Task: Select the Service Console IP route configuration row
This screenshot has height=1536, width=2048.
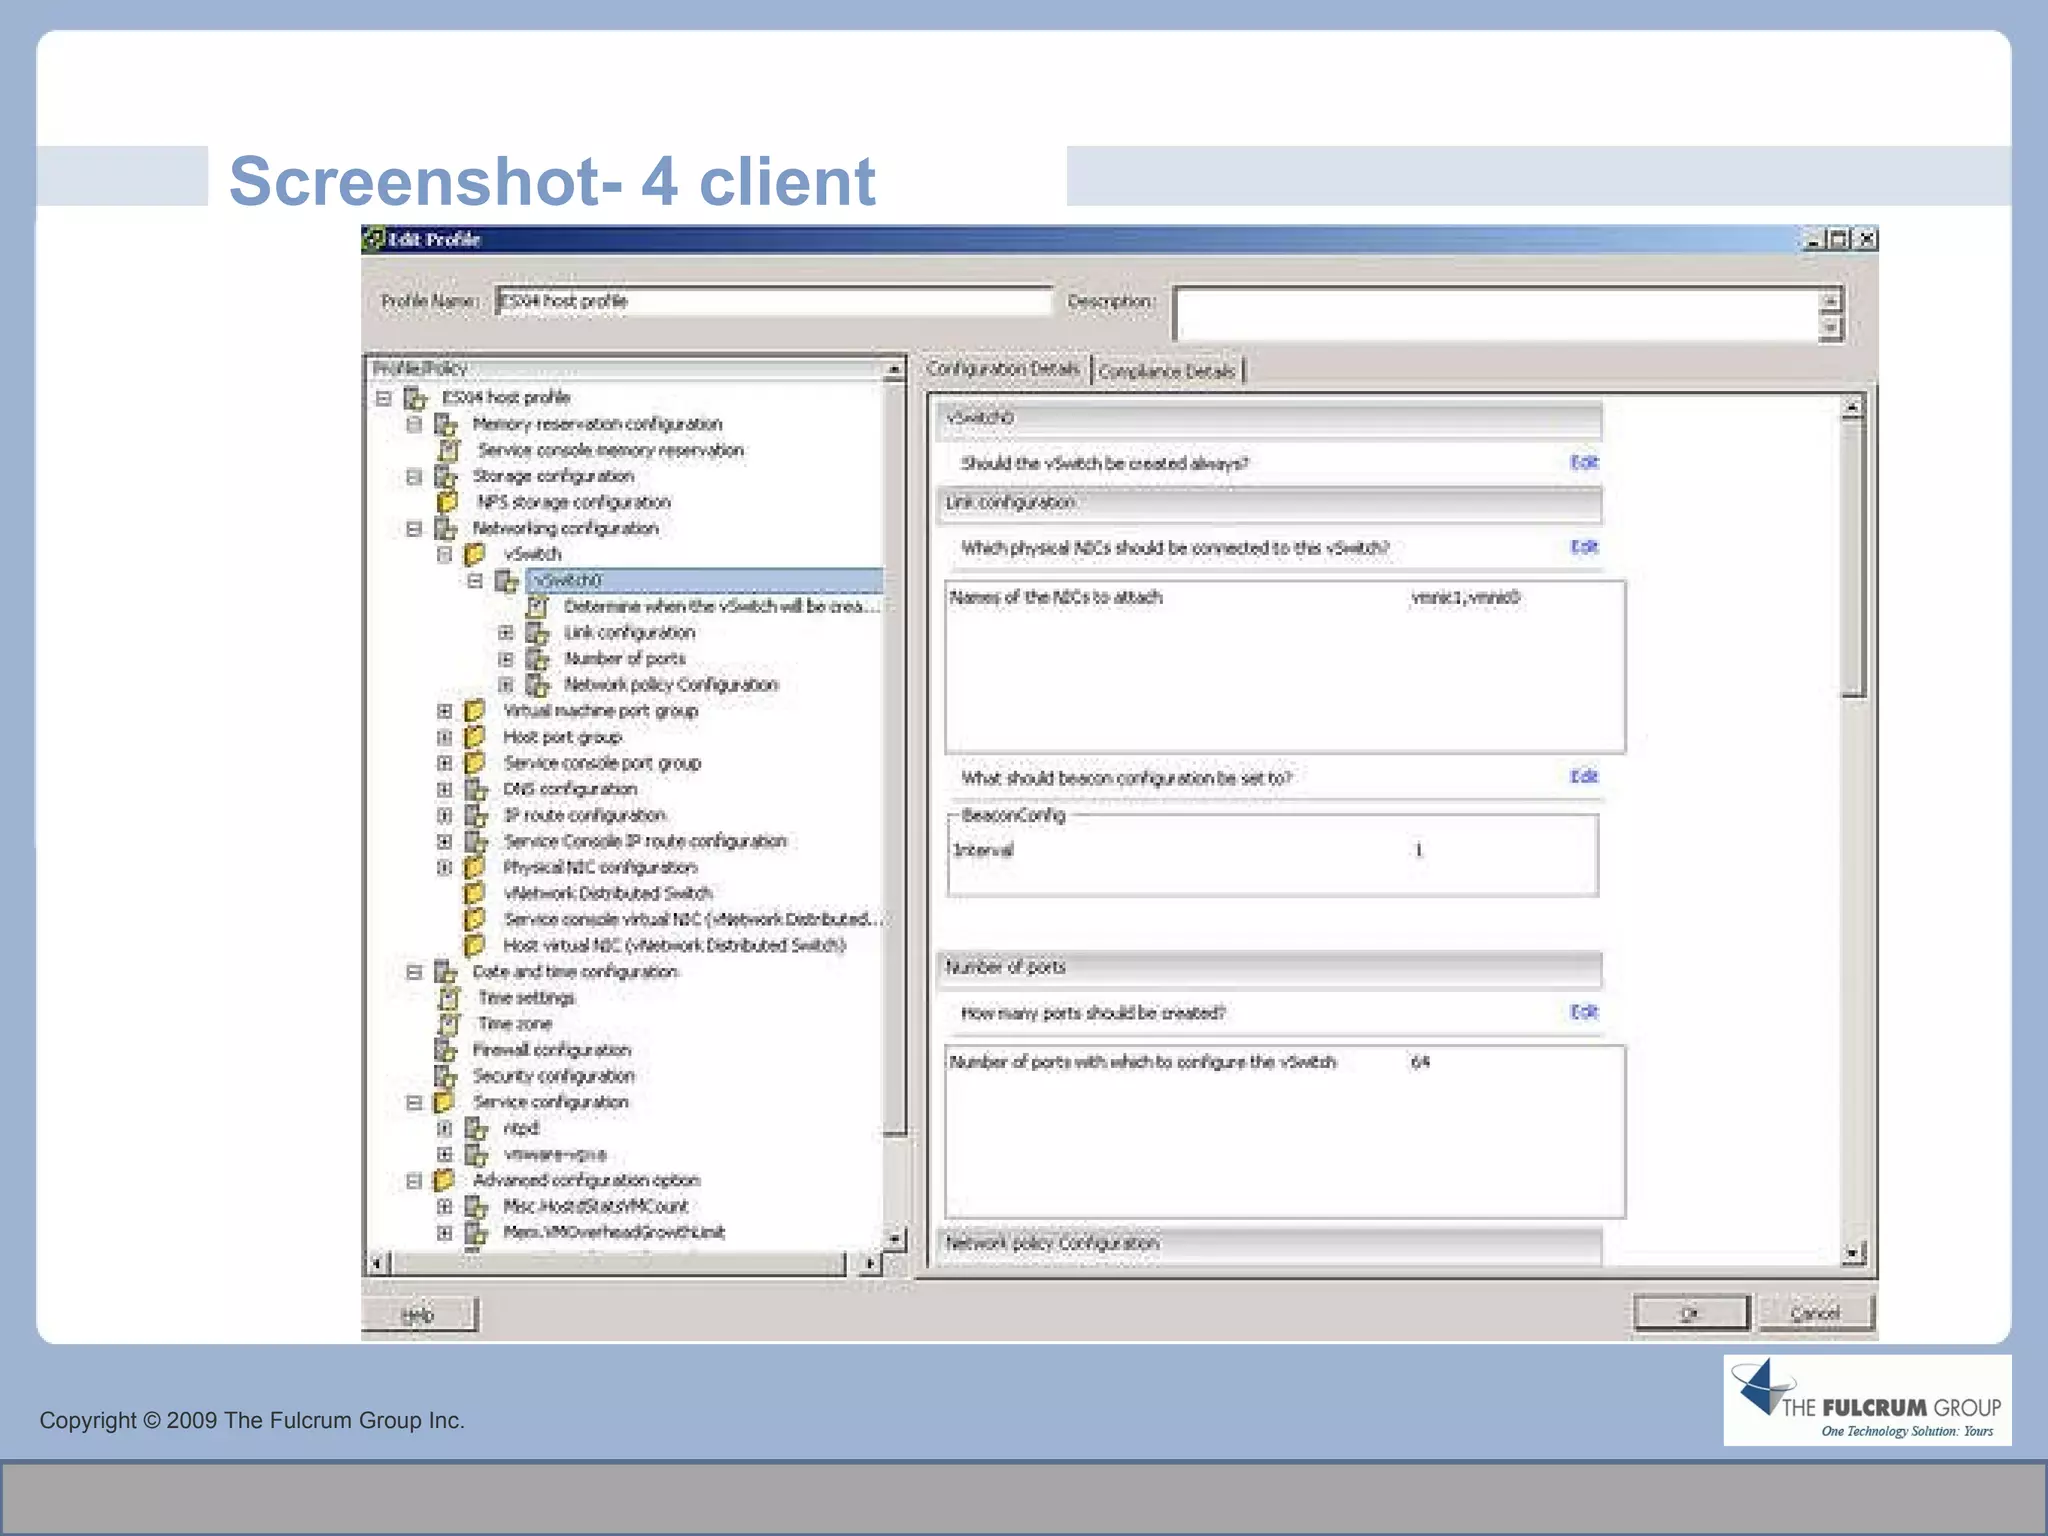Action: click(645, 842)
